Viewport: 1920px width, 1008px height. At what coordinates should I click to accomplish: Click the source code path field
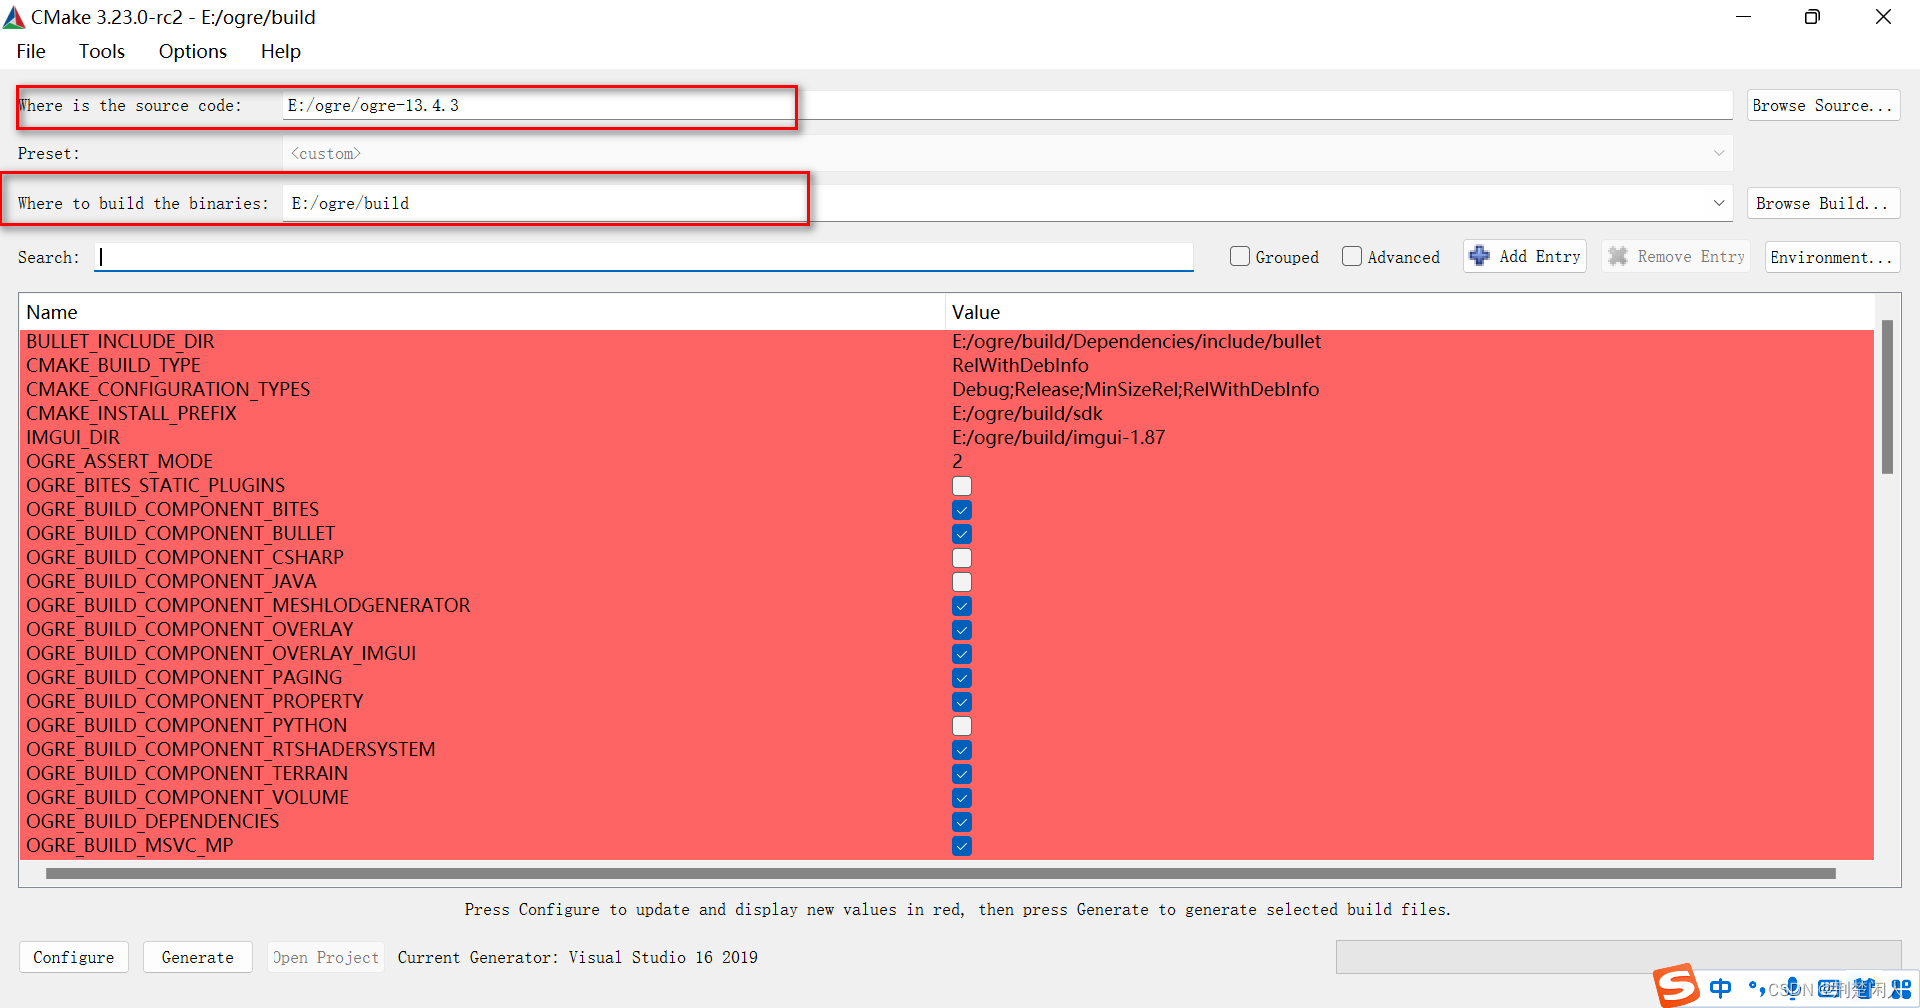click(1007, 105)
